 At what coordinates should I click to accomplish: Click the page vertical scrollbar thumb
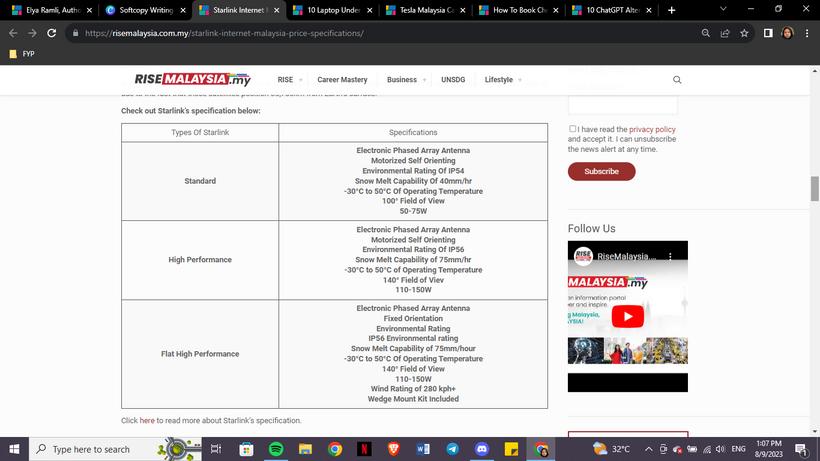(814, 189)
